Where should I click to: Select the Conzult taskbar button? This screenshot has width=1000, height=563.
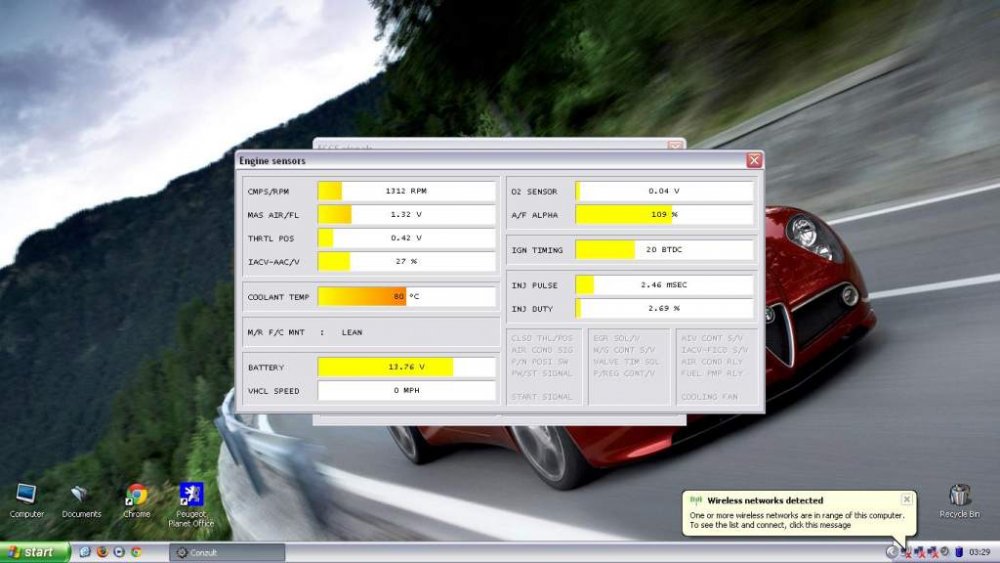[x=226, y=552]
